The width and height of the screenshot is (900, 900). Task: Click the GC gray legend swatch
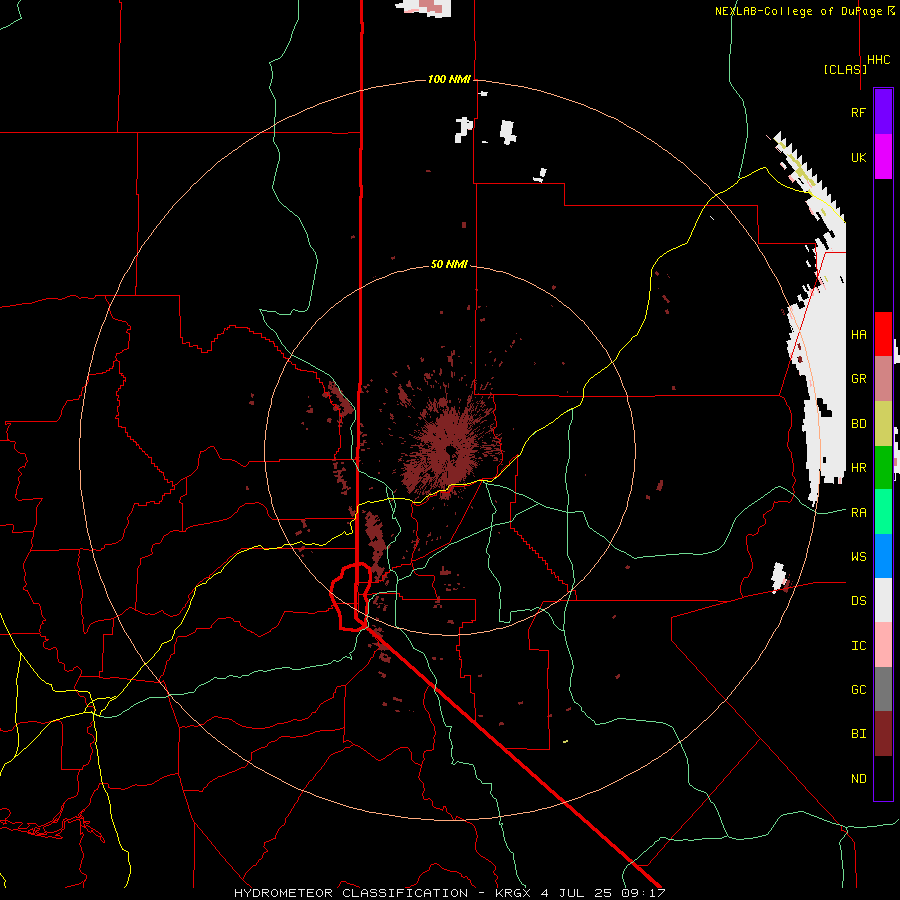(x=883, y=689)
